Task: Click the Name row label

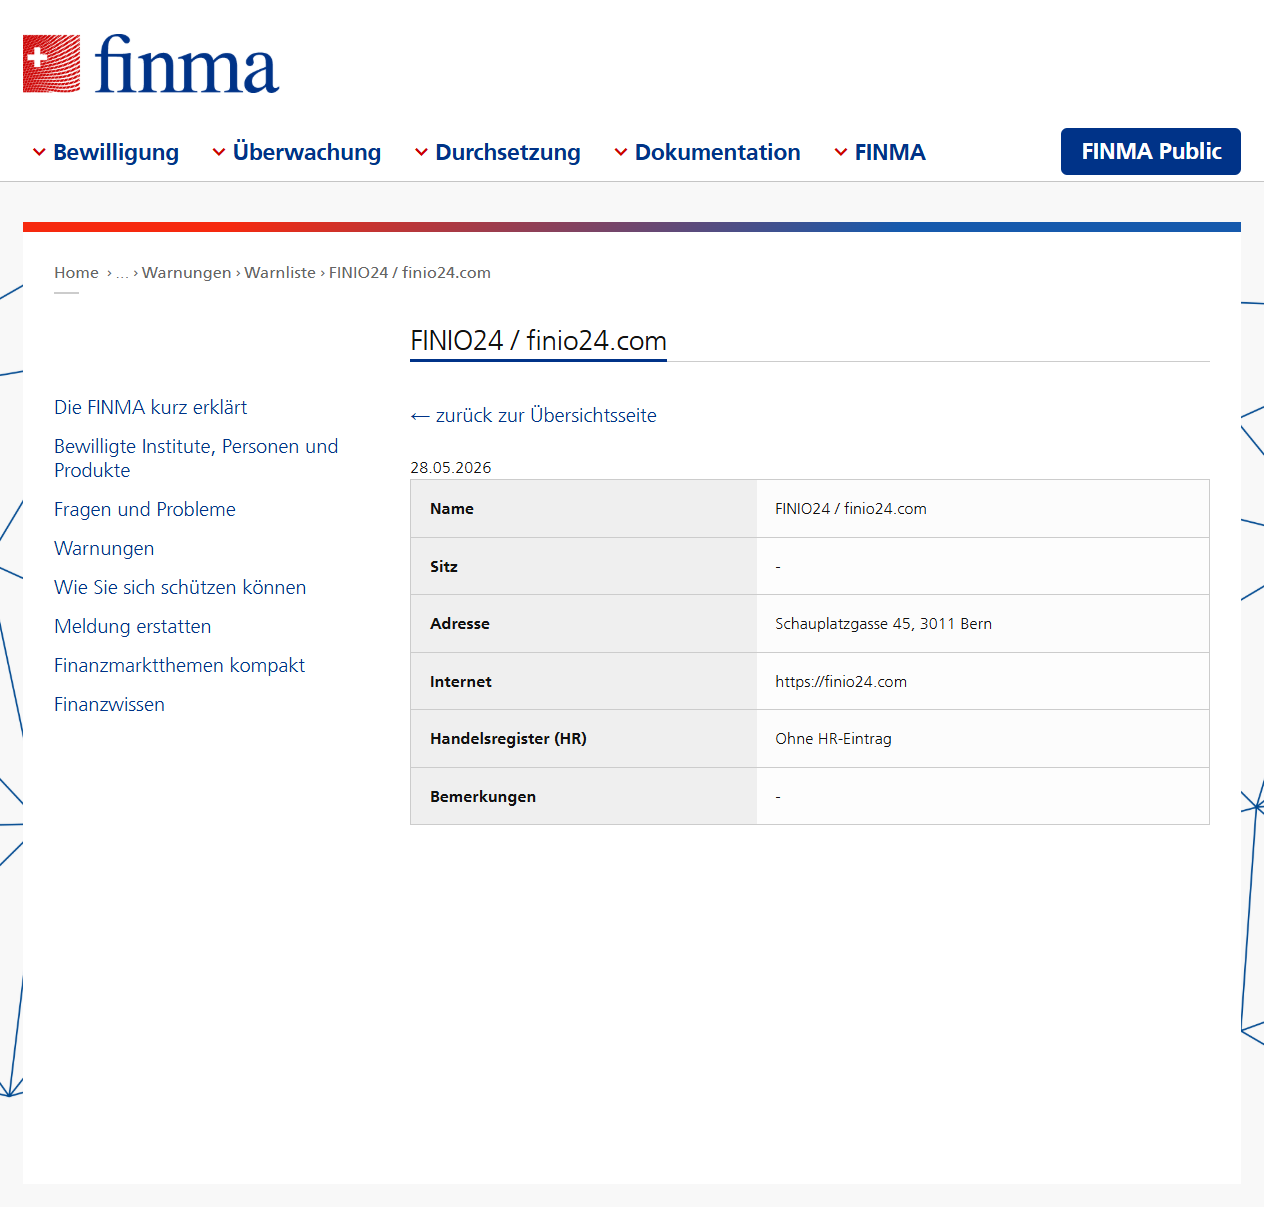Action: [x=452, y=508]
